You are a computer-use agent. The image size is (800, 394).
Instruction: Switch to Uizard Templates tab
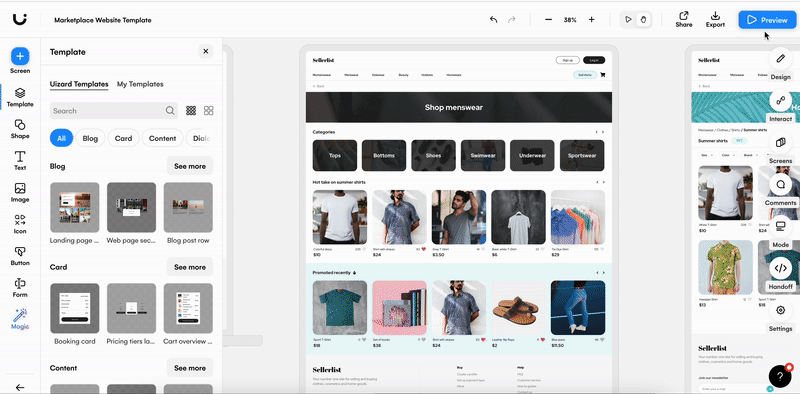pyautogui.click(x=79, y=84)
